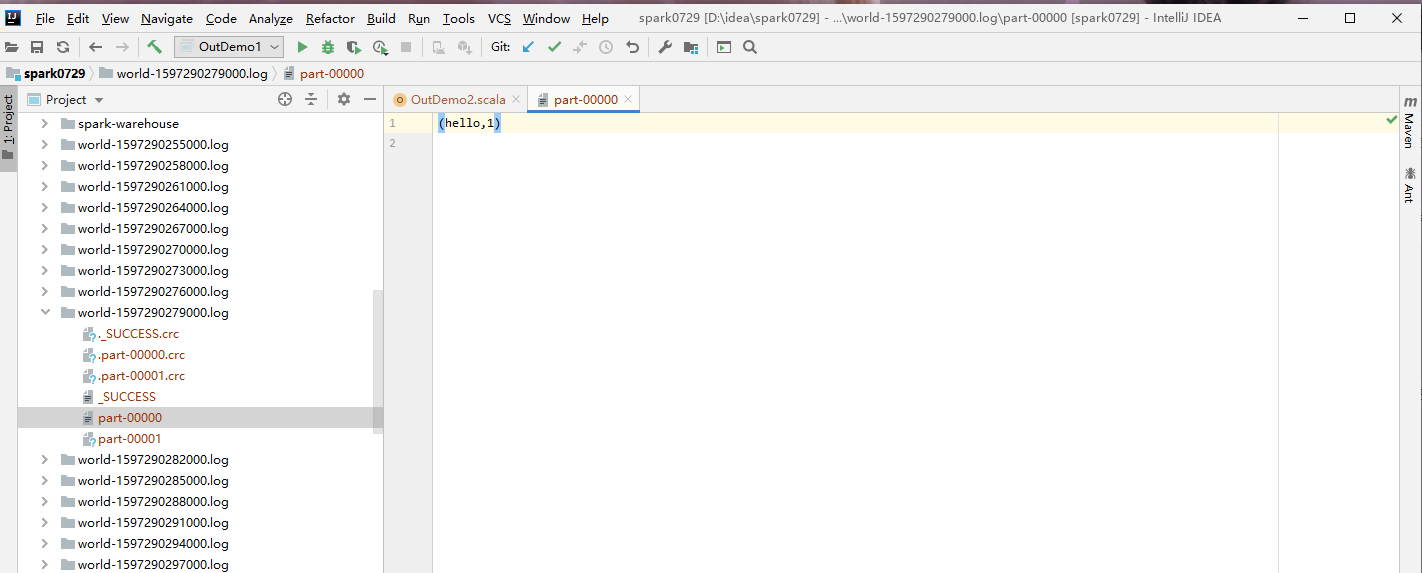This screenshot has width=1422, height=573.
Task: Expand the spark-warehouse folder
Action: (44, 124)
